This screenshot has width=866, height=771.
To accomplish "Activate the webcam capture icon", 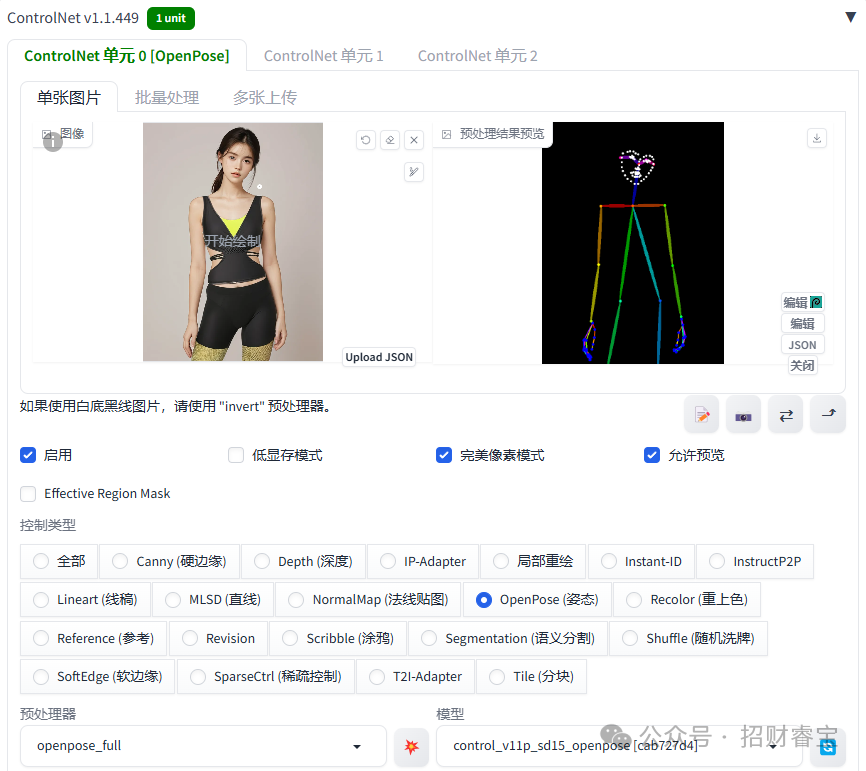I will pyautogui.click(x=743, y=414).
